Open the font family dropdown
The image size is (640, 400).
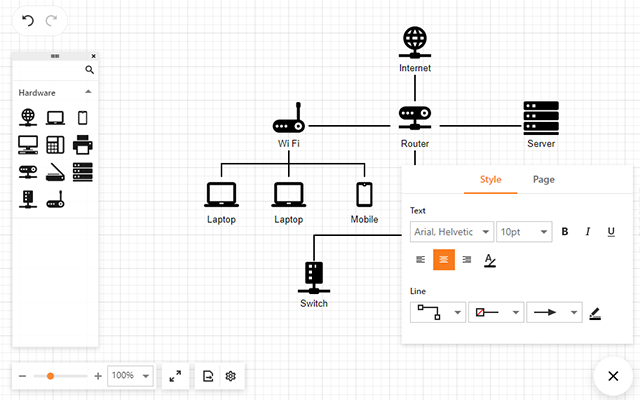[452, 232]
